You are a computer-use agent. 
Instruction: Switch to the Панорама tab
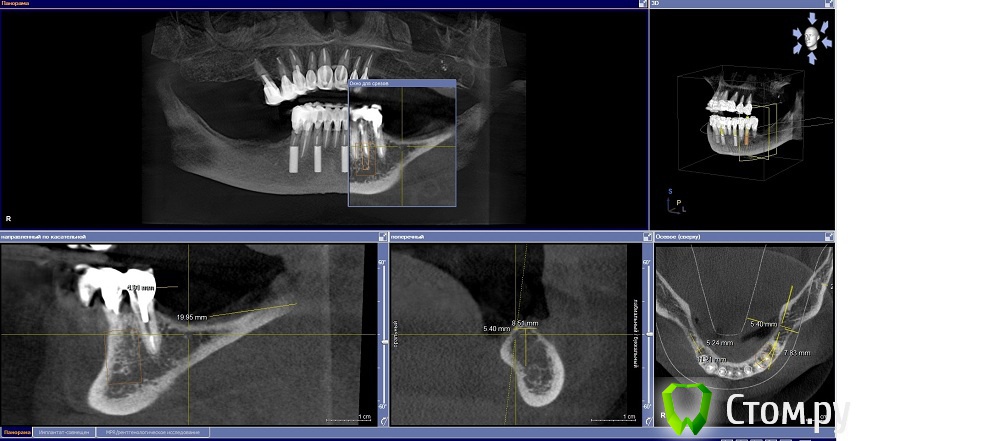[x=15, y=433]
